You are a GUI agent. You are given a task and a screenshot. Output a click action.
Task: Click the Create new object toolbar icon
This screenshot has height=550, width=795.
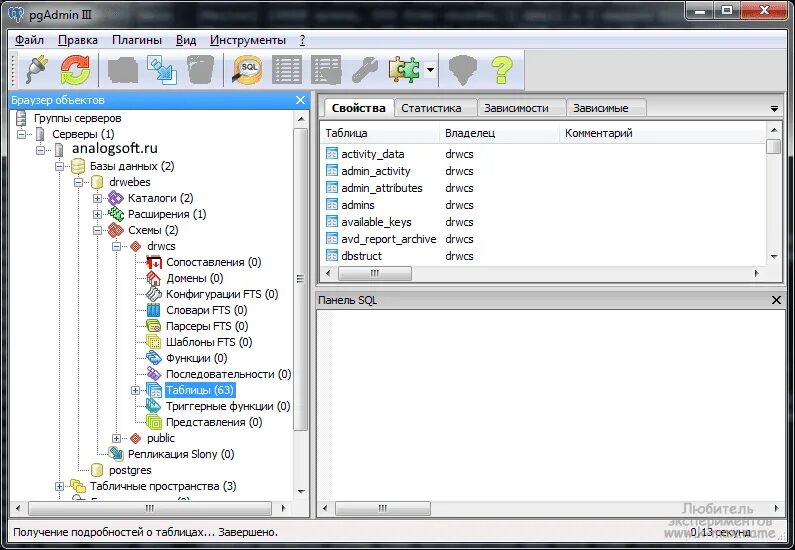[x=162, y=69]
